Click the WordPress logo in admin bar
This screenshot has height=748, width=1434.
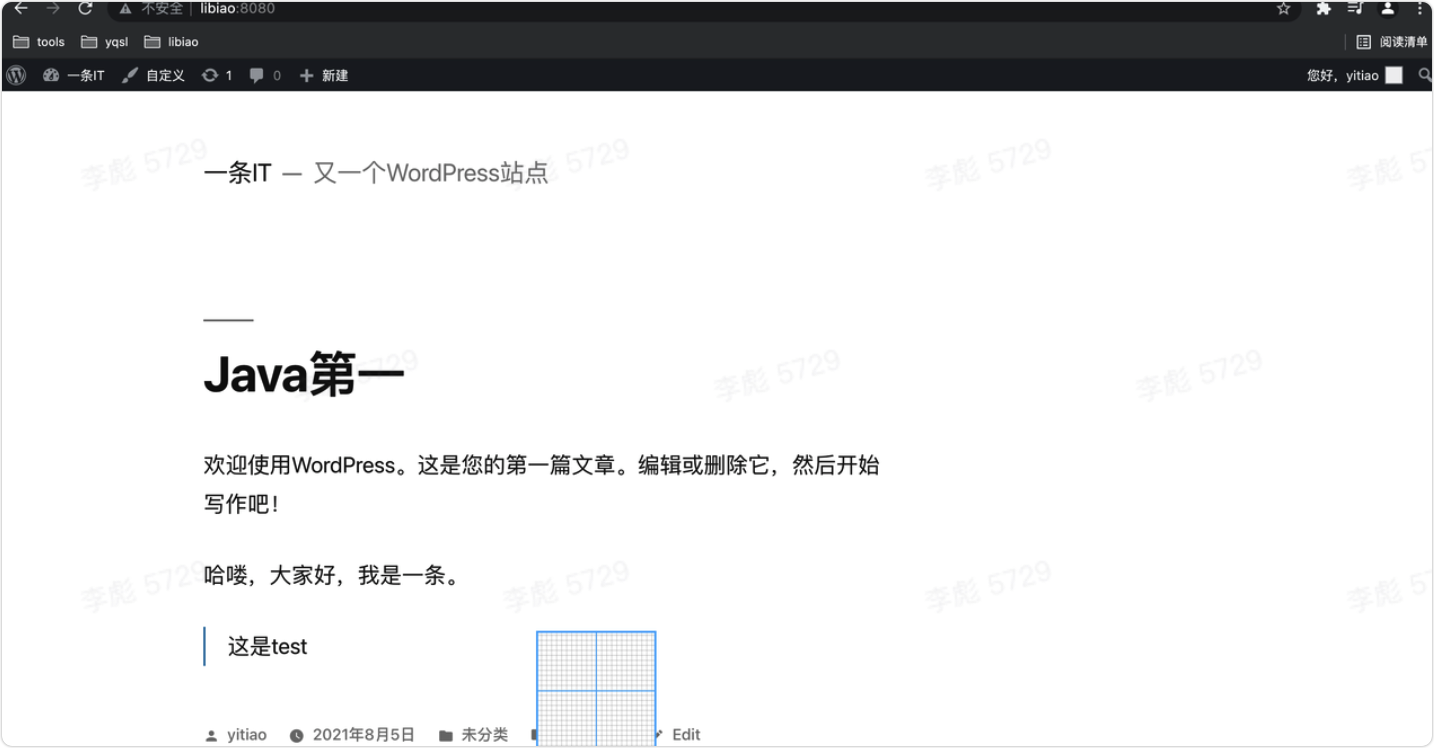click(x=16, y=75)
